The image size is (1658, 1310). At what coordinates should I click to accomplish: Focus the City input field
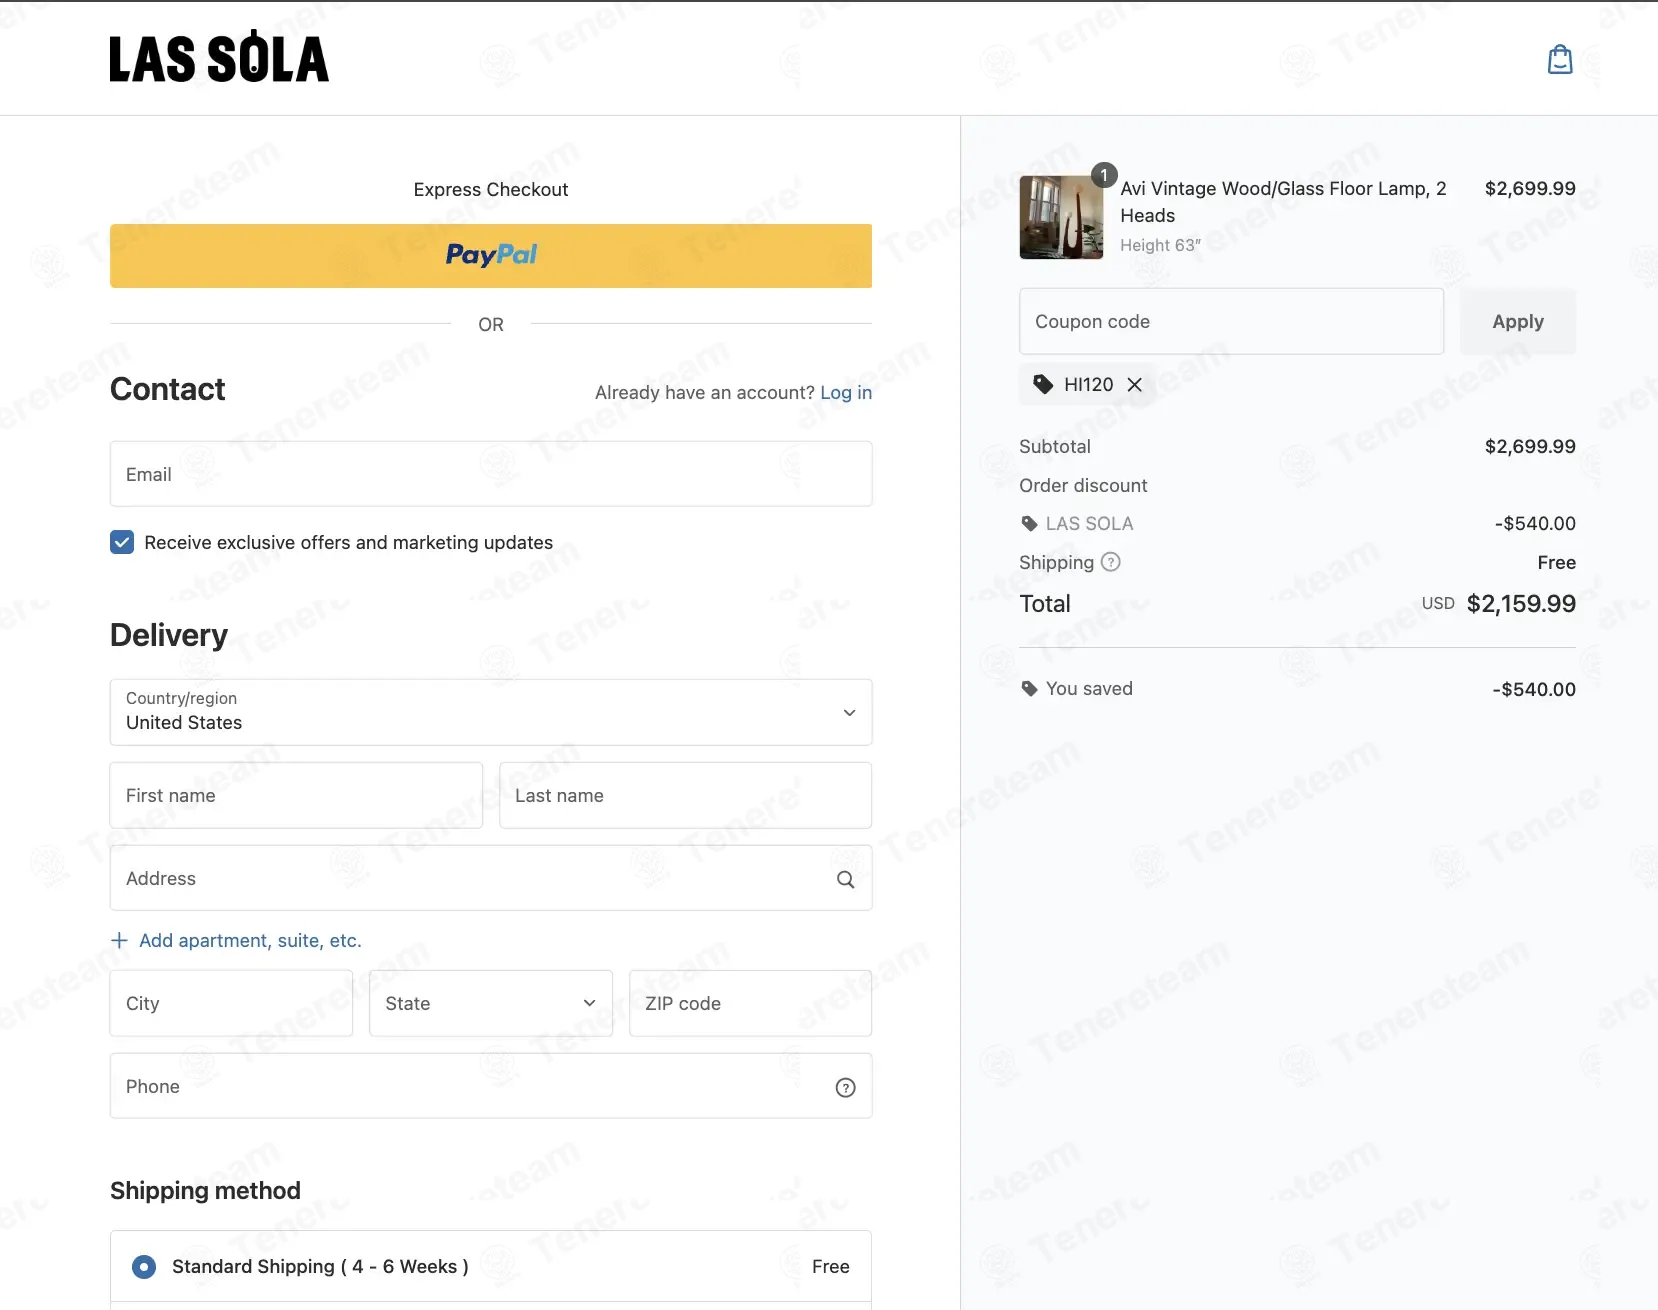click(231, 1003)
